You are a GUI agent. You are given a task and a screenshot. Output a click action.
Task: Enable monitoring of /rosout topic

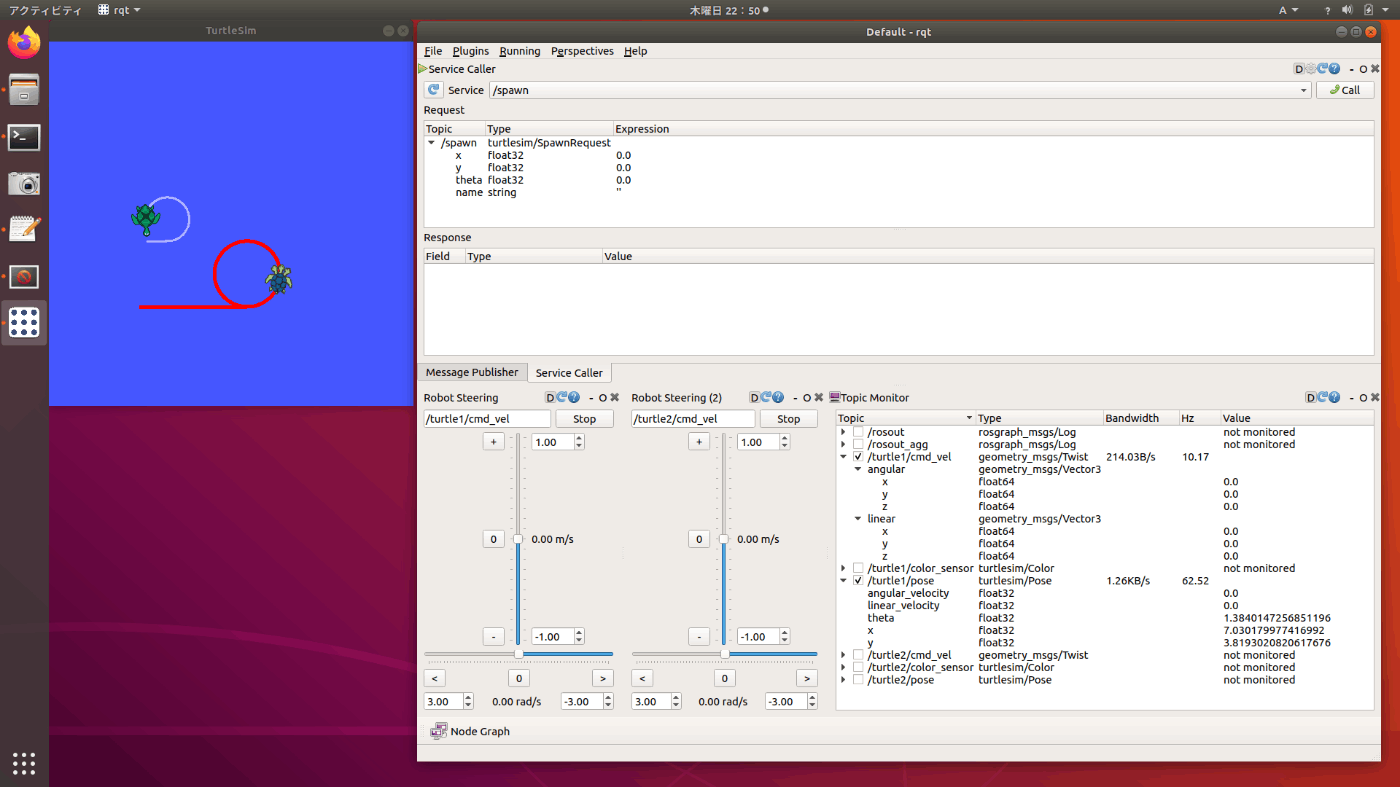[858, 432]
